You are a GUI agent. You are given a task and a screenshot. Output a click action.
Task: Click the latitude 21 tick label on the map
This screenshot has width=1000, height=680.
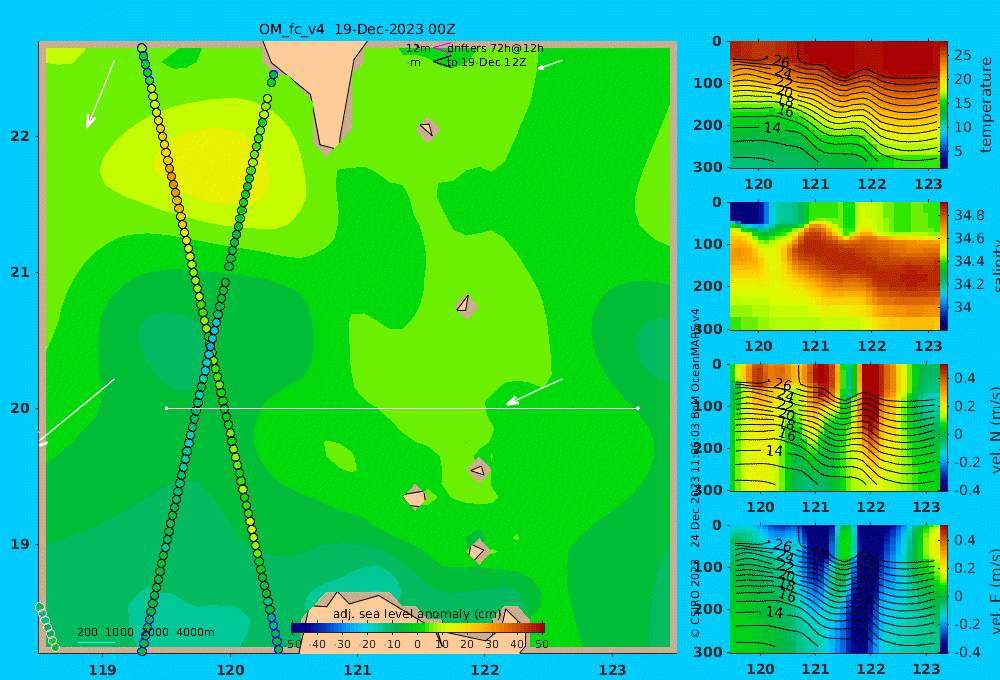tap(20, 272)
